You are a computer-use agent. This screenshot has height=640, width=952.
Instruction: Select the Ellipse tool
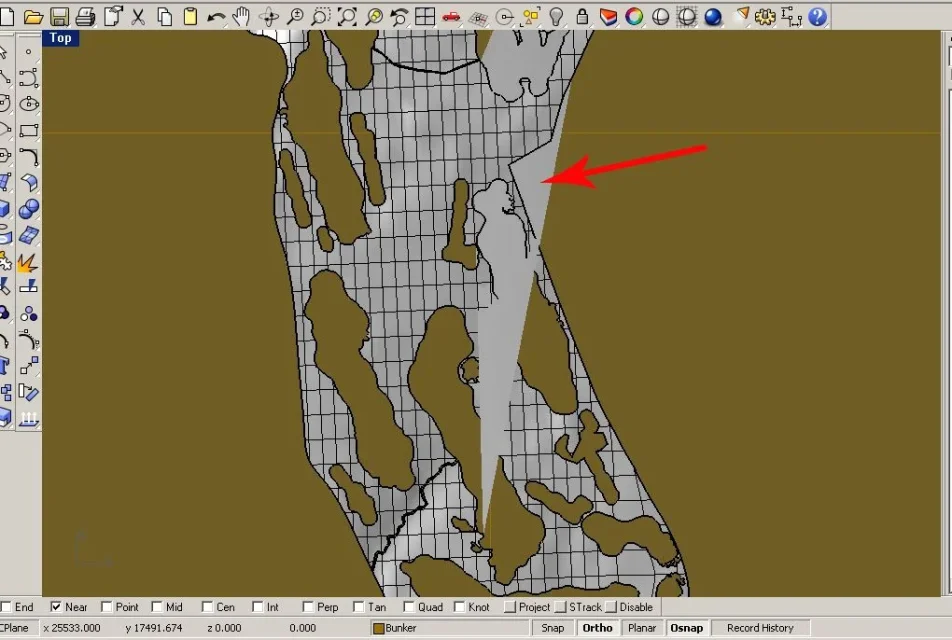click(29, 104)
